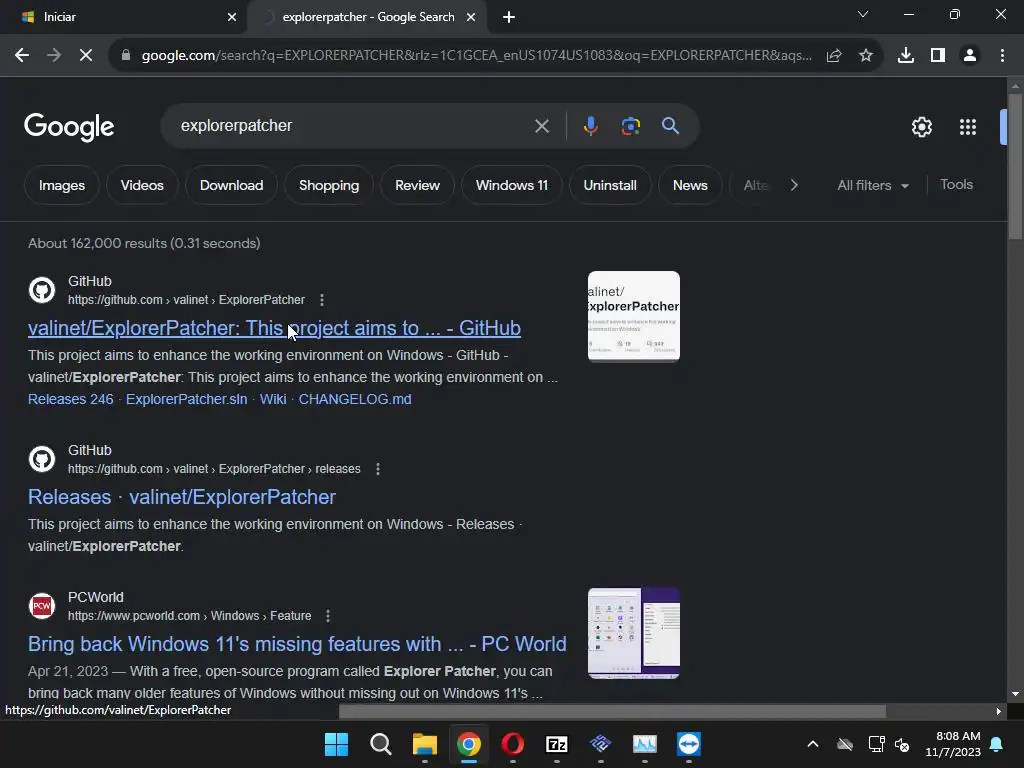The width and height of the screenshot is (1024, 768).
Task: Open the Chrome downloads icon
Action: (906, 56)
